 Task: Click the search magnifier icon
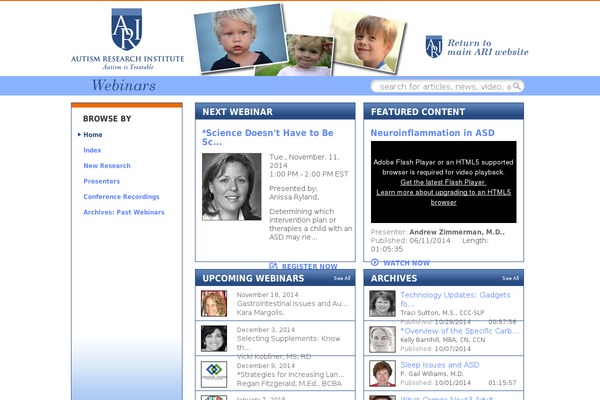(517, 86)
